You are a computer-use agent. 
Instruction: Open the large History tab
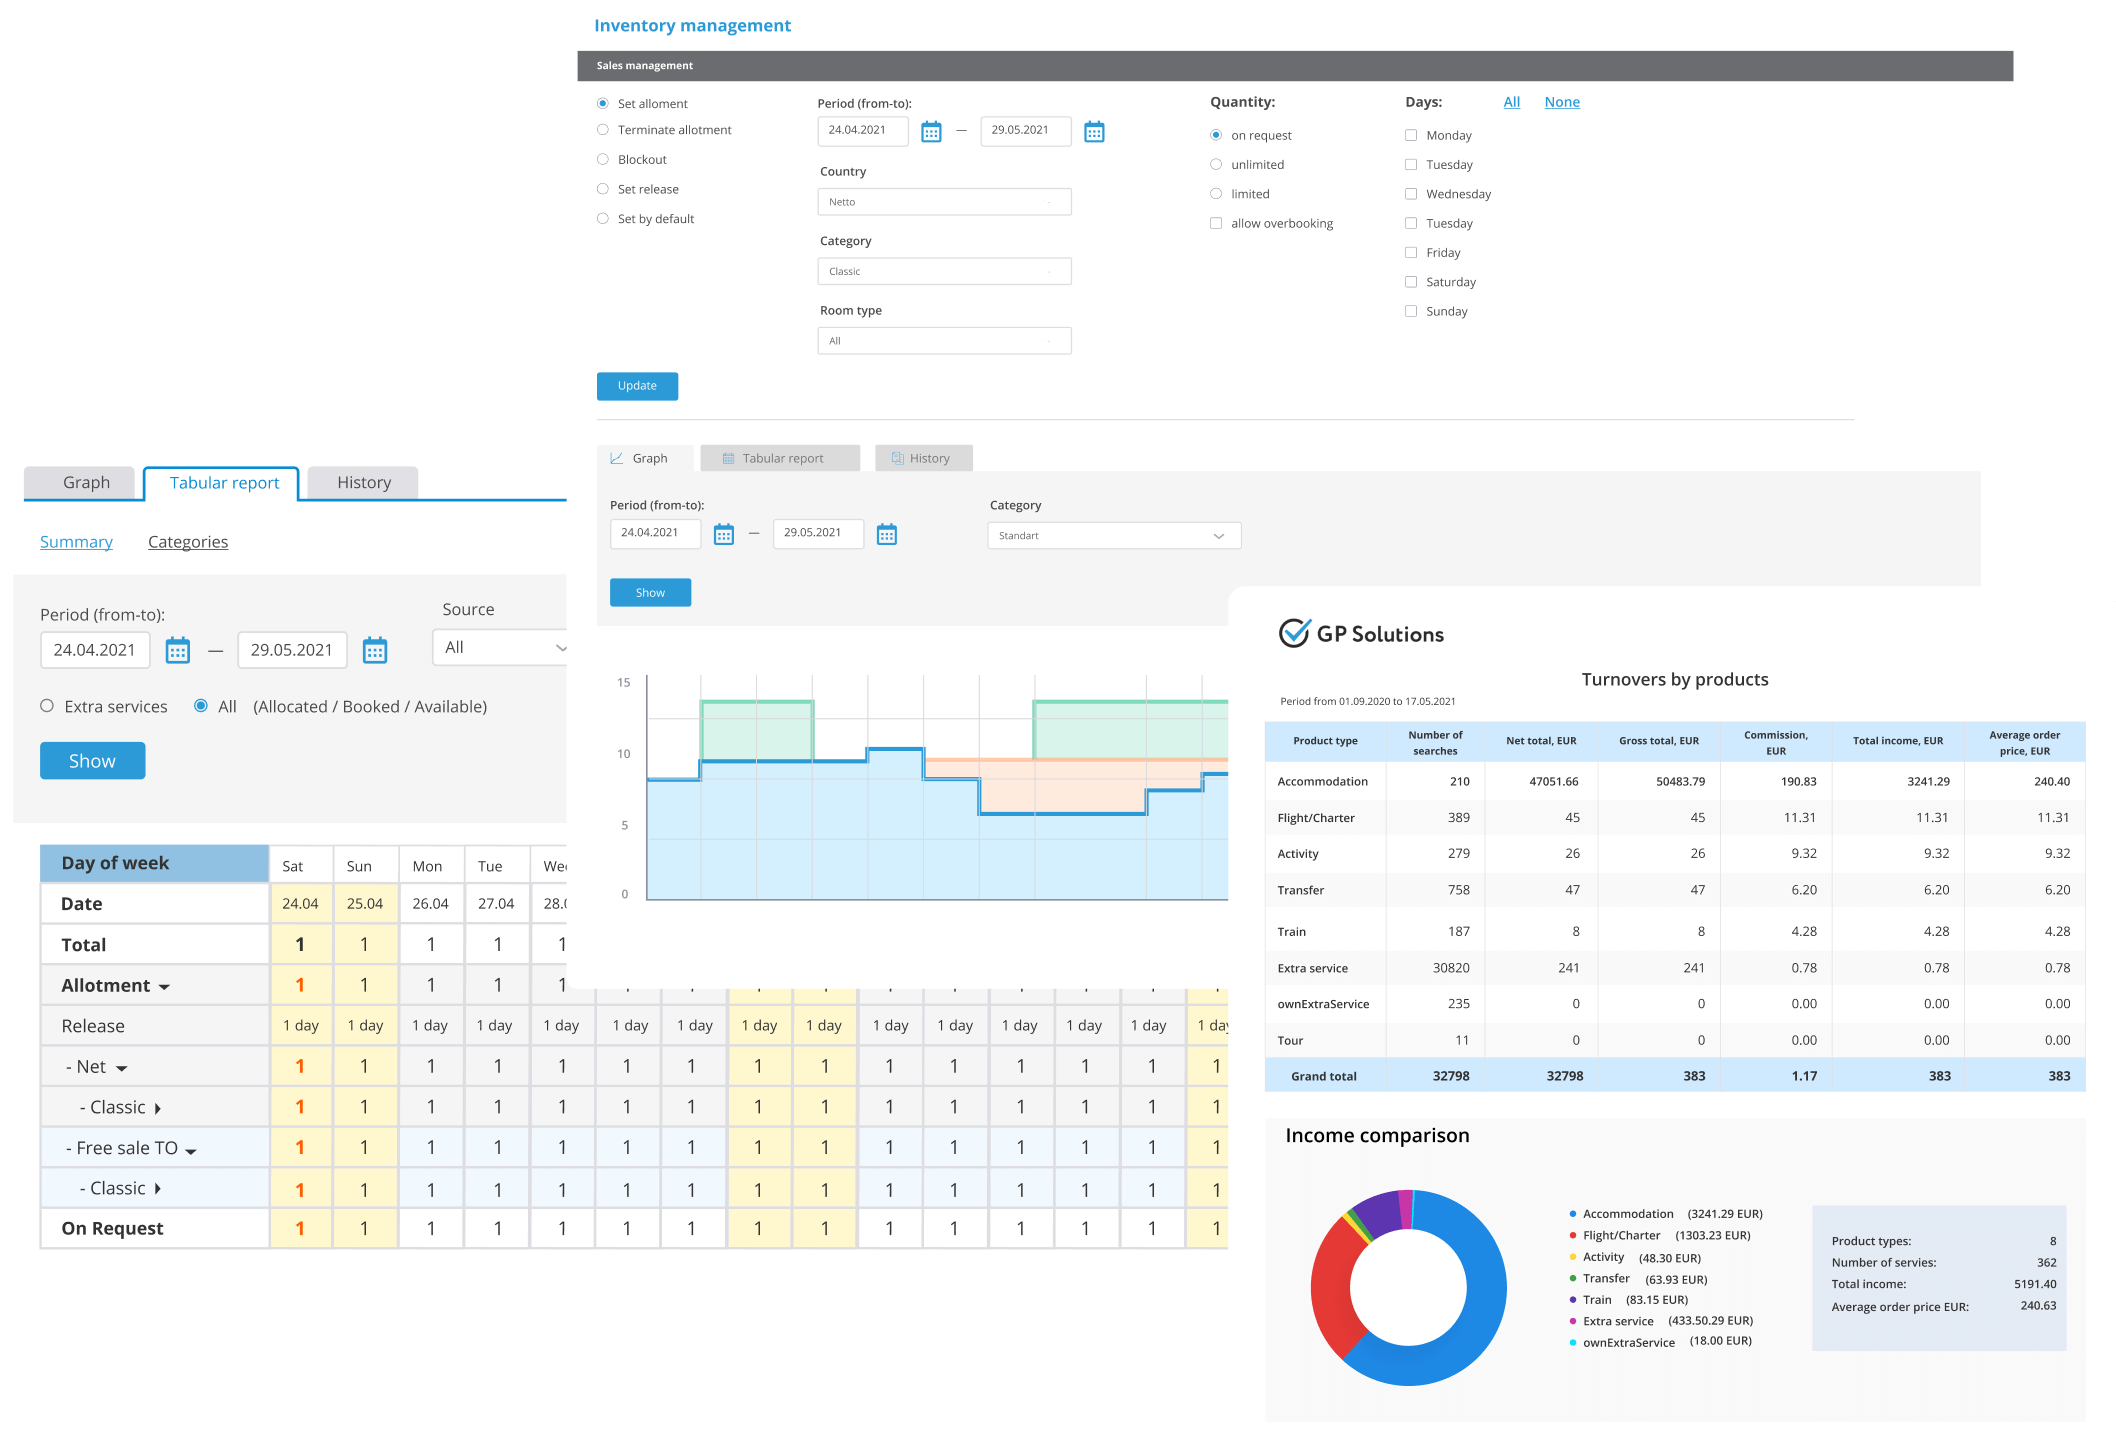pos(363,483)
